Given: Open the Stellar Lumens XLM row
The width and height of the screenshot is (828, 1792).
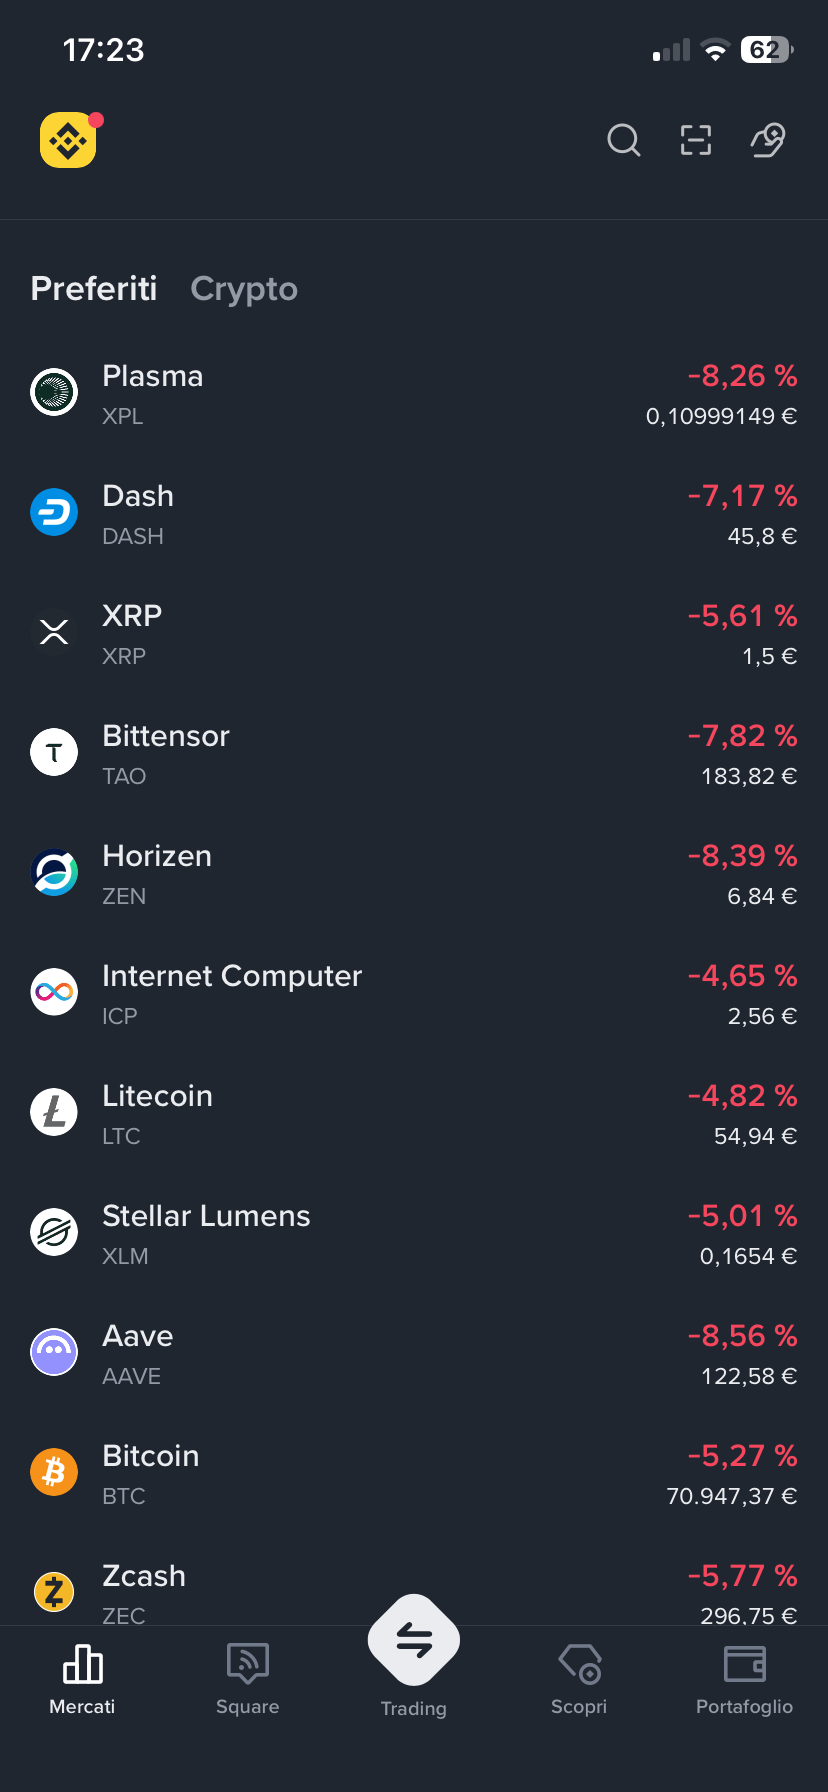Looking at the screenshot, I should click(x=414, y=1234).
